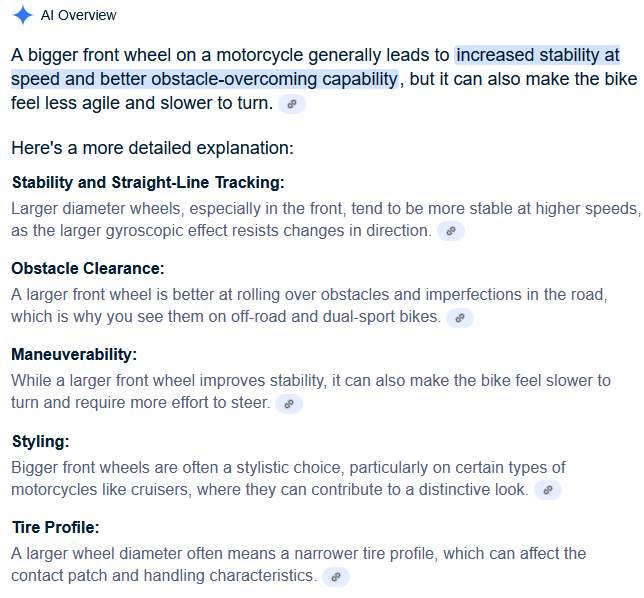Open source link after 'slower to turn'
The height and width of the screenshot is (598, 644).
[291, 104]
